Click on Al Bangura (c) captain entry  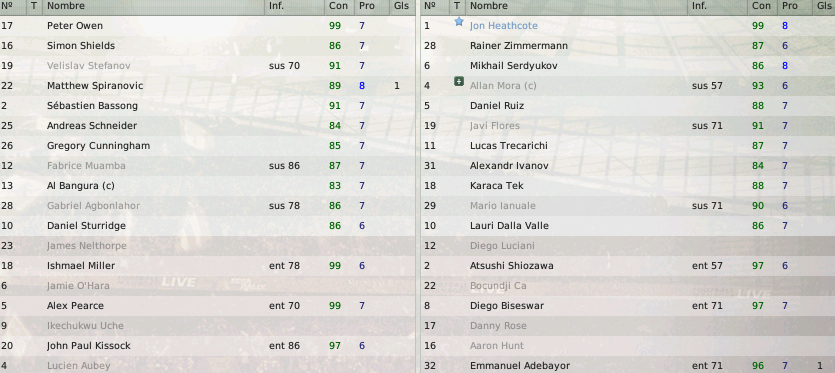click(80, 186)
